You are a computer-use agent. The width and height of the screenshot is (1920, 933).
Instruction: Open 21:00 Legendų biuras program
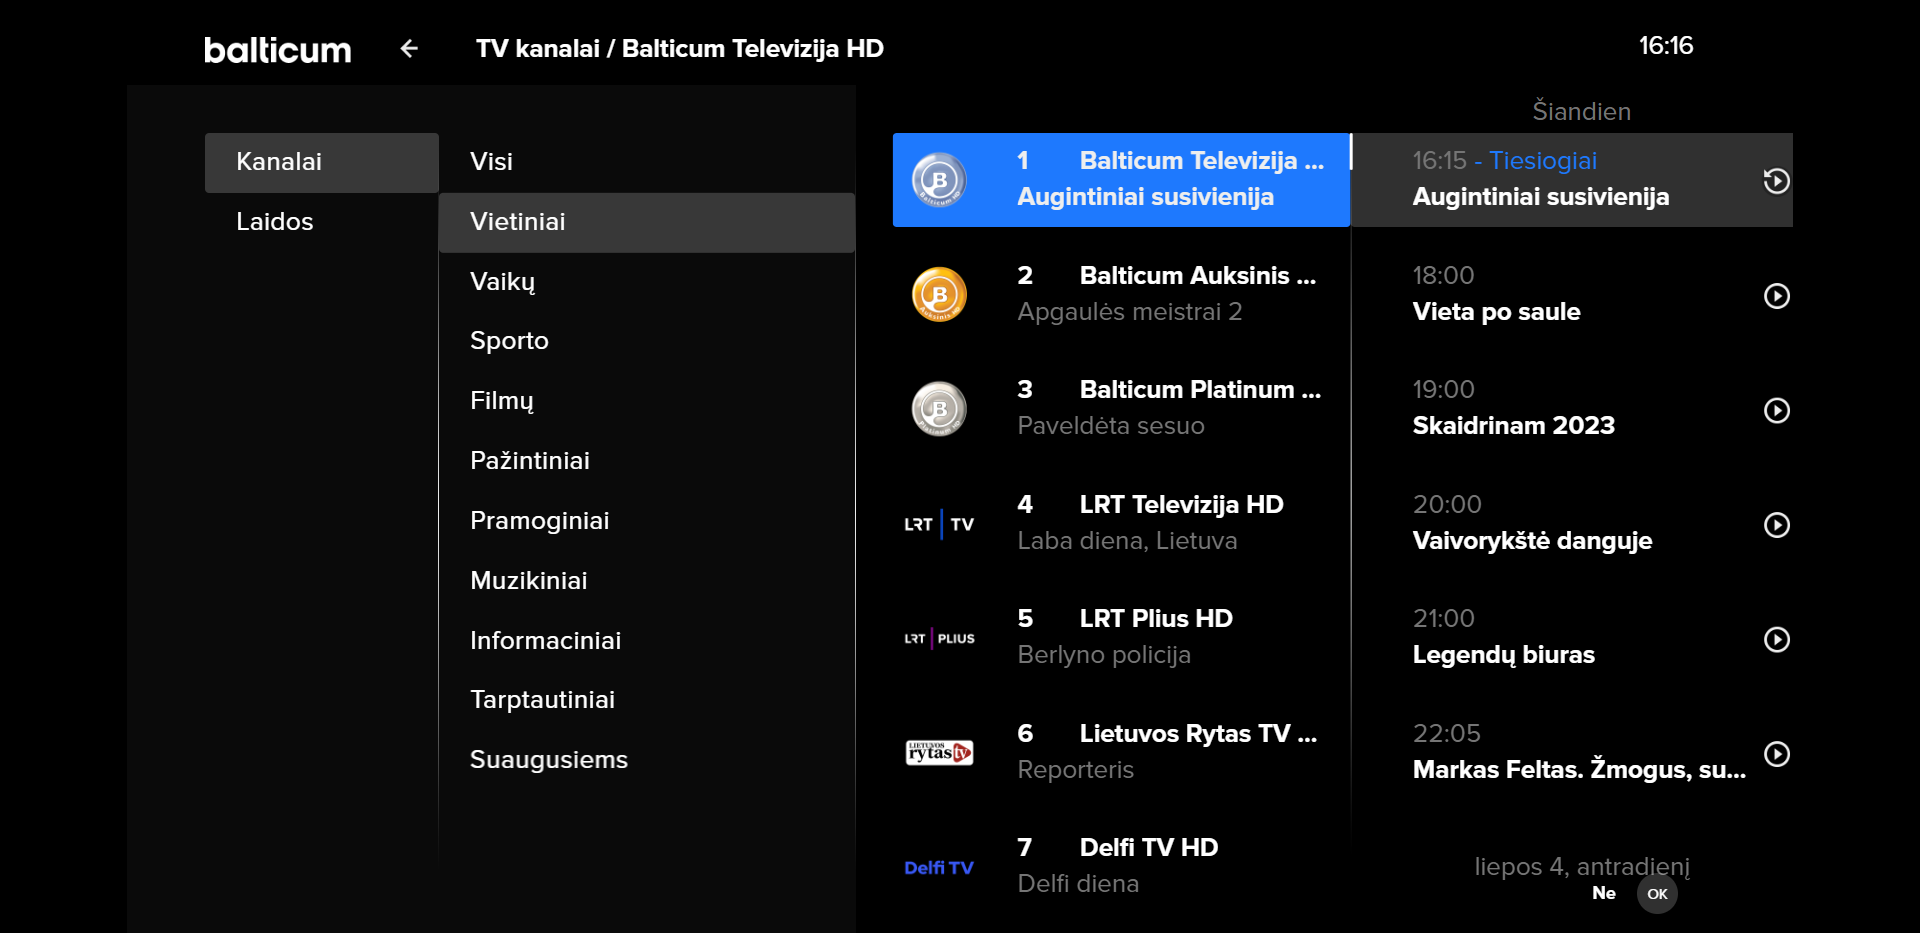click(x=1572, y=638)
